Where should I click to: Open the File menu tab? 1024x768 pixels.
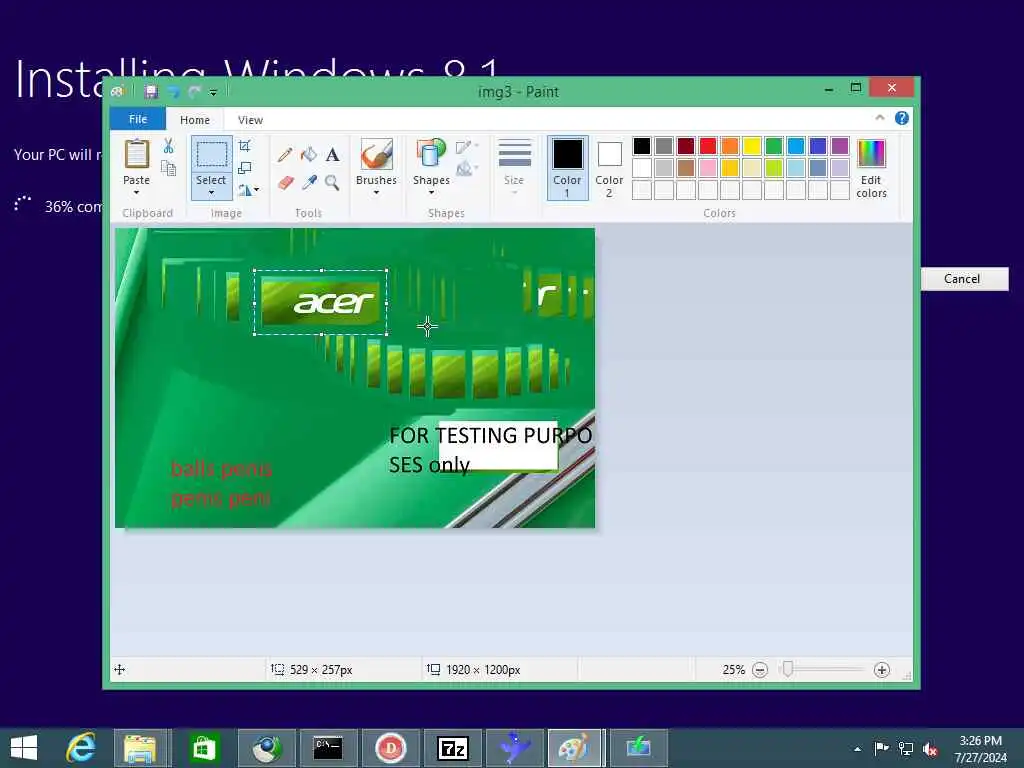(138, 119)
